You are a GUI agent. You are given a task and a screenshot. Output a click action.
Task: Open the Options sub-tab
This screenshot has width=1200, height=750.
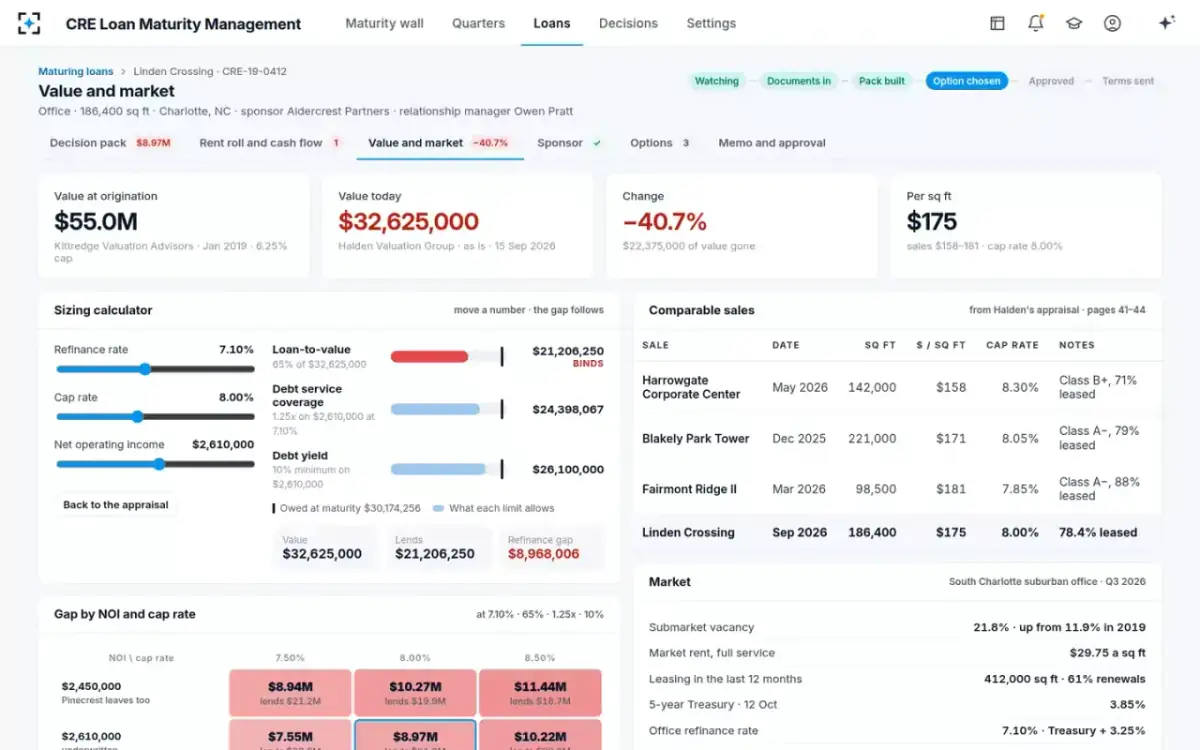coord(661,143)
